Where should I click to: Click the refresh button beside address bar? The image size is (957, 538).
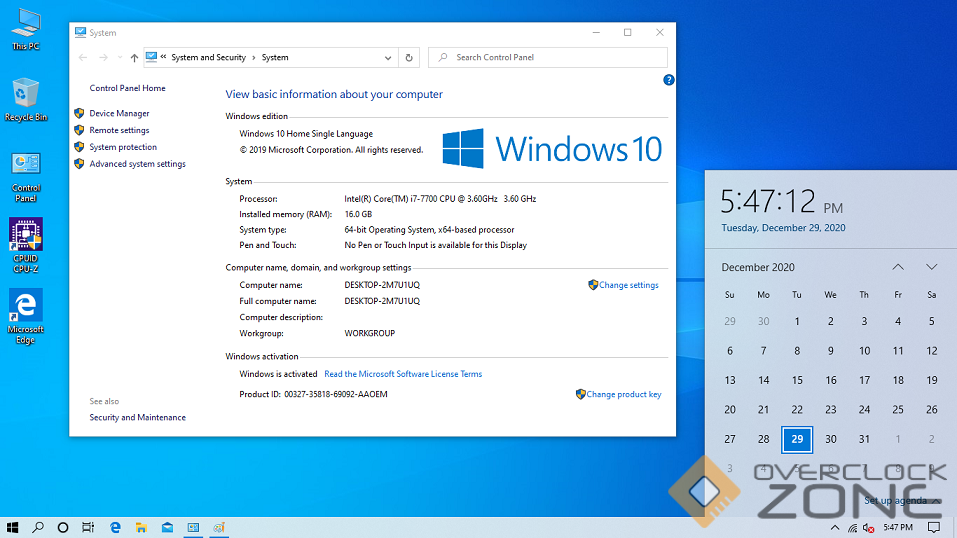409,58
